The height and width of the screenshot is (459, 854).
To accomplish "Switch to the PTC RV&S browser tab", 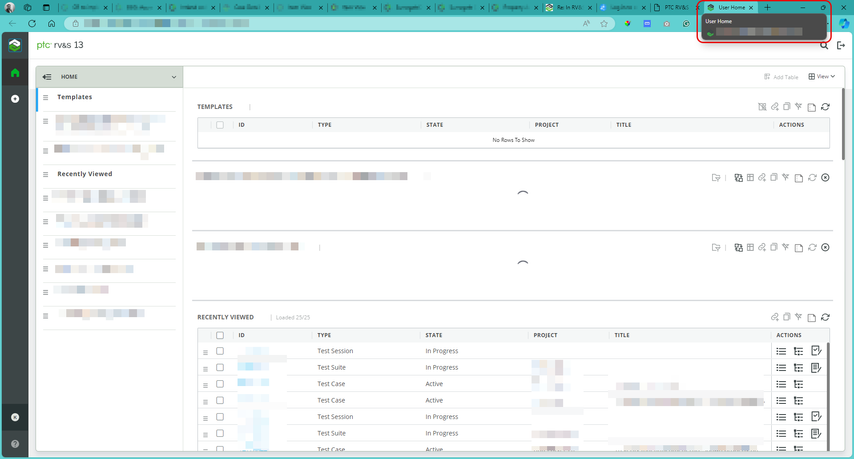I will (675, 8).
